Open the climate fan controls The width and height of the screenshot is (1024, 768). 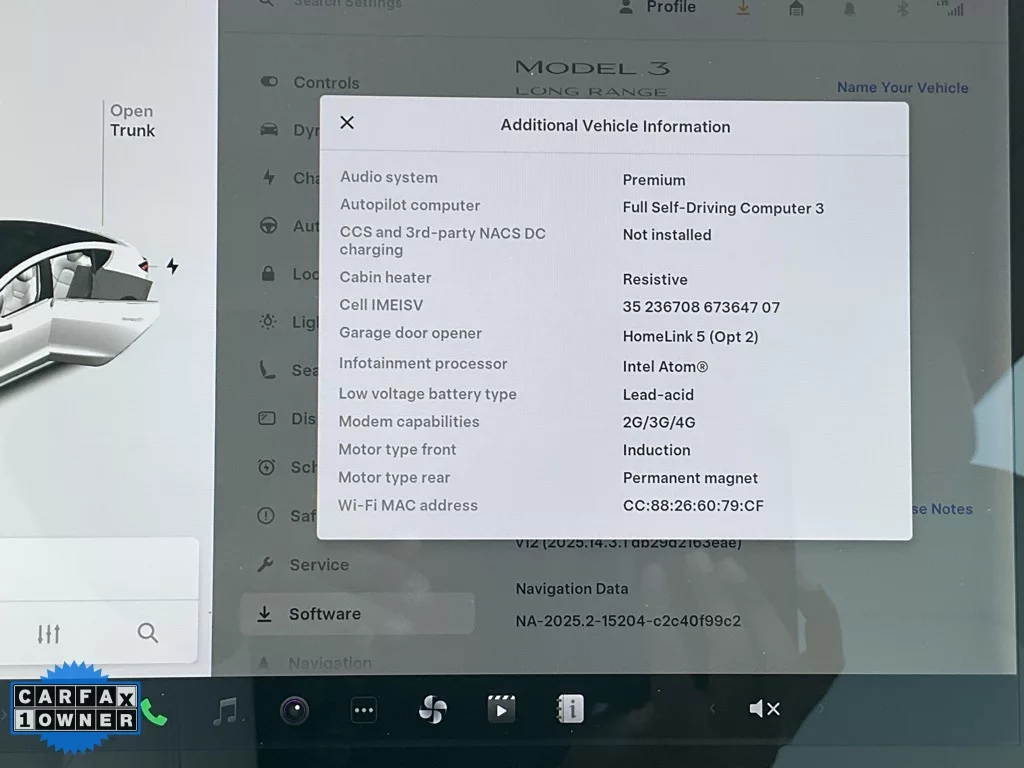[432, 710]
